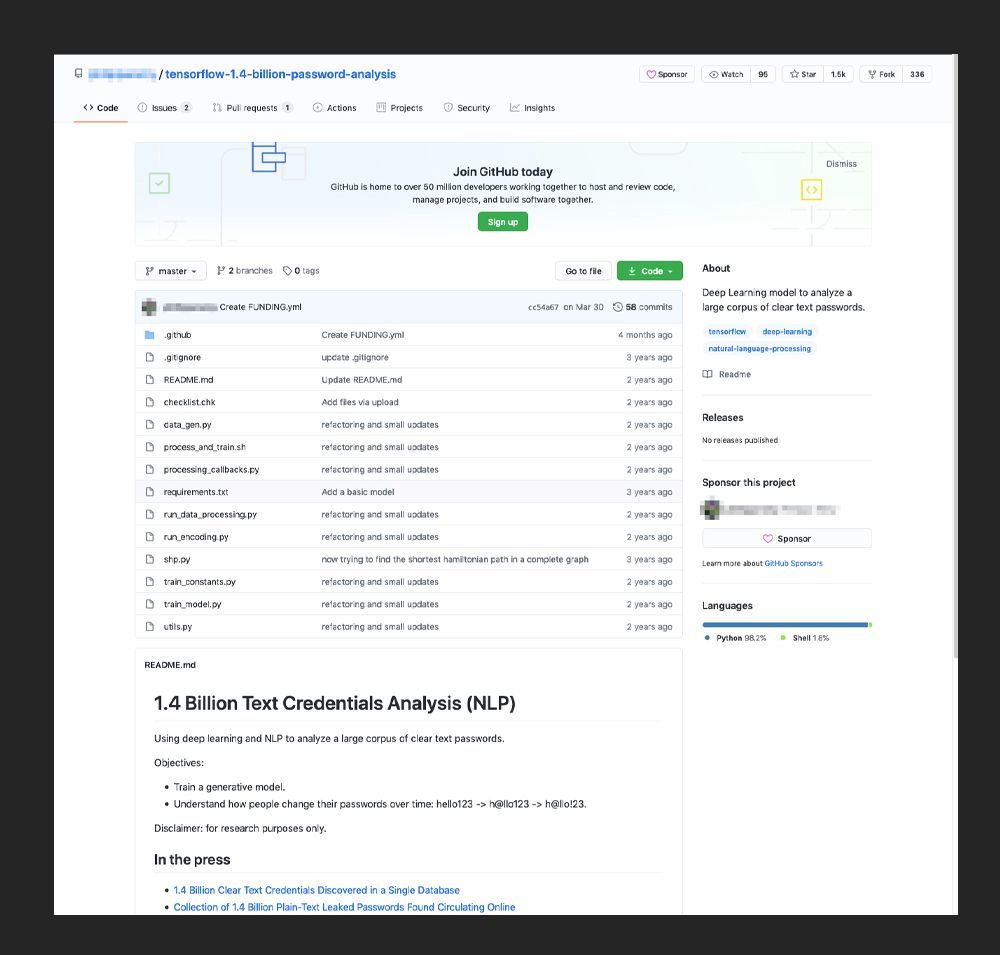Open the Actions tab
The width and height of the screenshot is (1000, 955).
[x=335, y=108]
